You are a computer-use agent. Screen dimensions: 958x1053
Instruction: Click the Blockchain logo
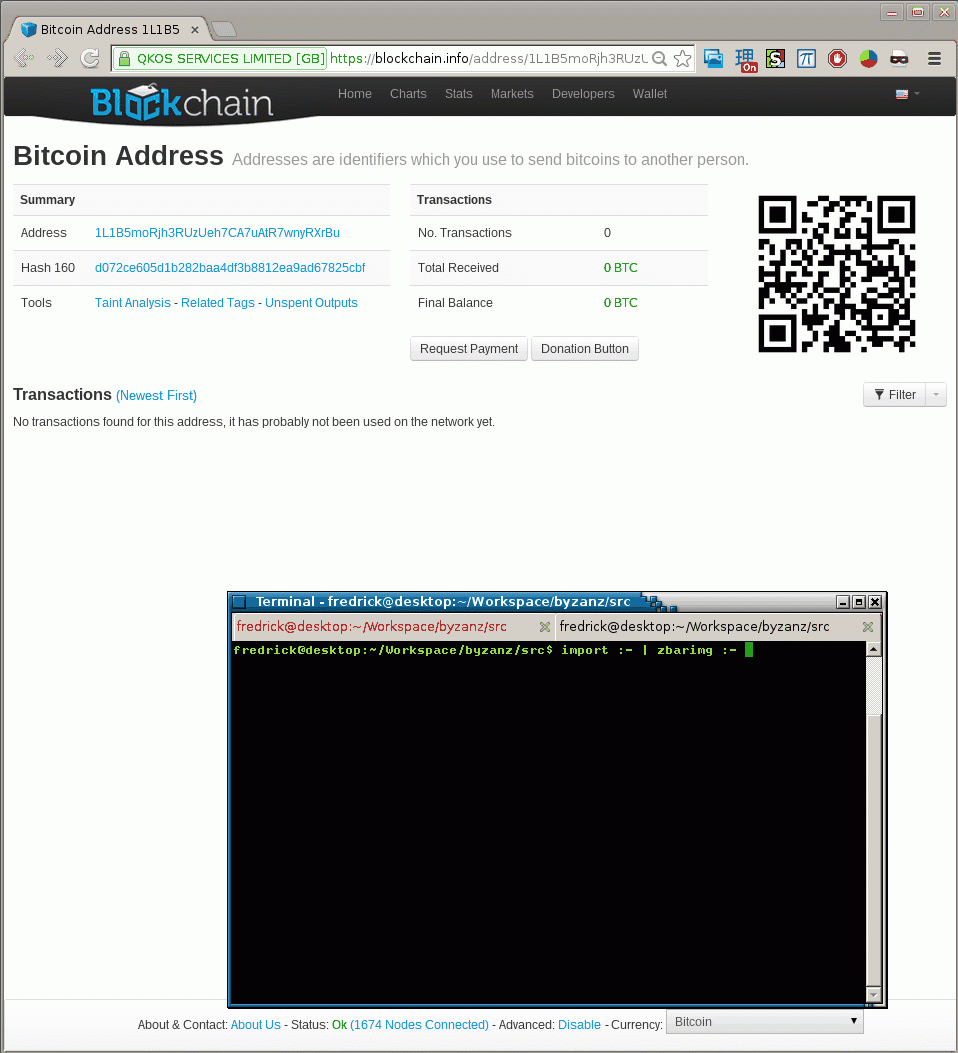tap(181, 103)
